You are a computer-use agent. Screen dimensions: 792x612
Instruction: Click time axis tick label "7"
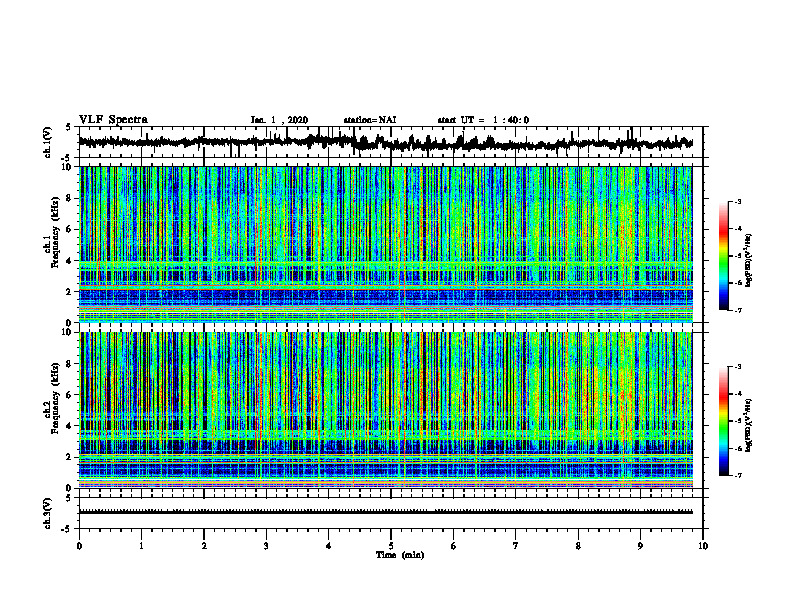516,546
